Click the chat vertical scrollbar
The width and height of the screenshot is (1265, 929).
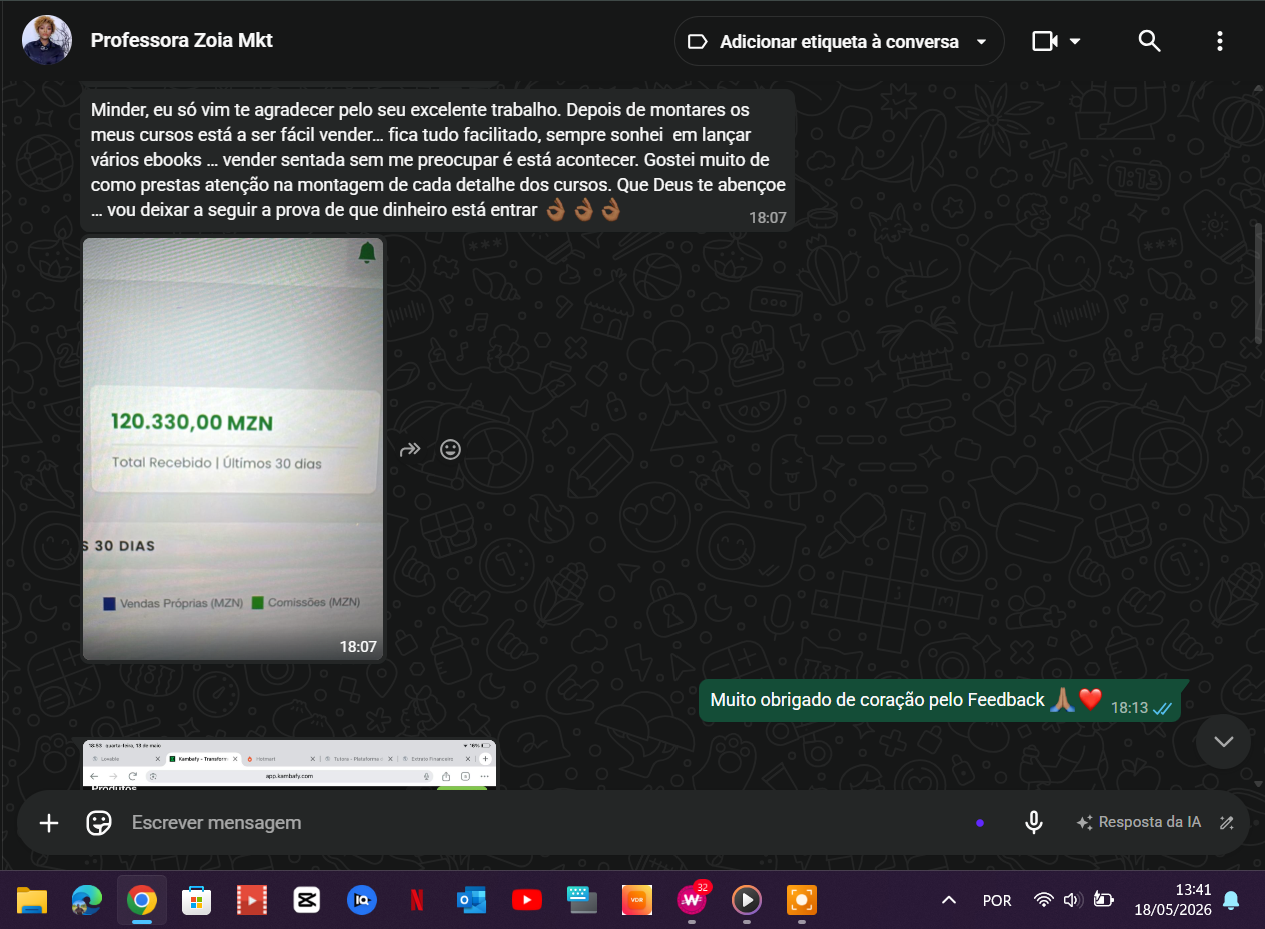pos(1259,284)
